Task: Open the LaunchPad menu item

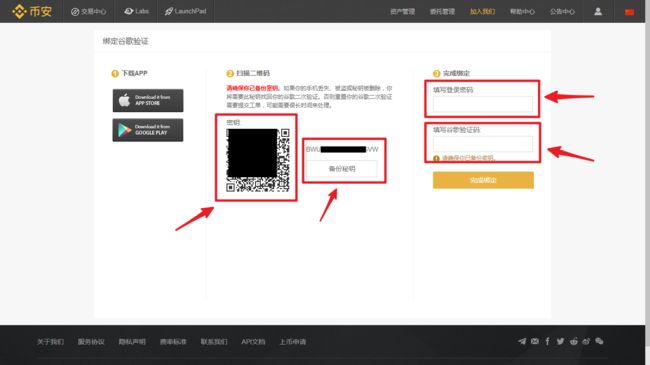Action: (185, 11)
